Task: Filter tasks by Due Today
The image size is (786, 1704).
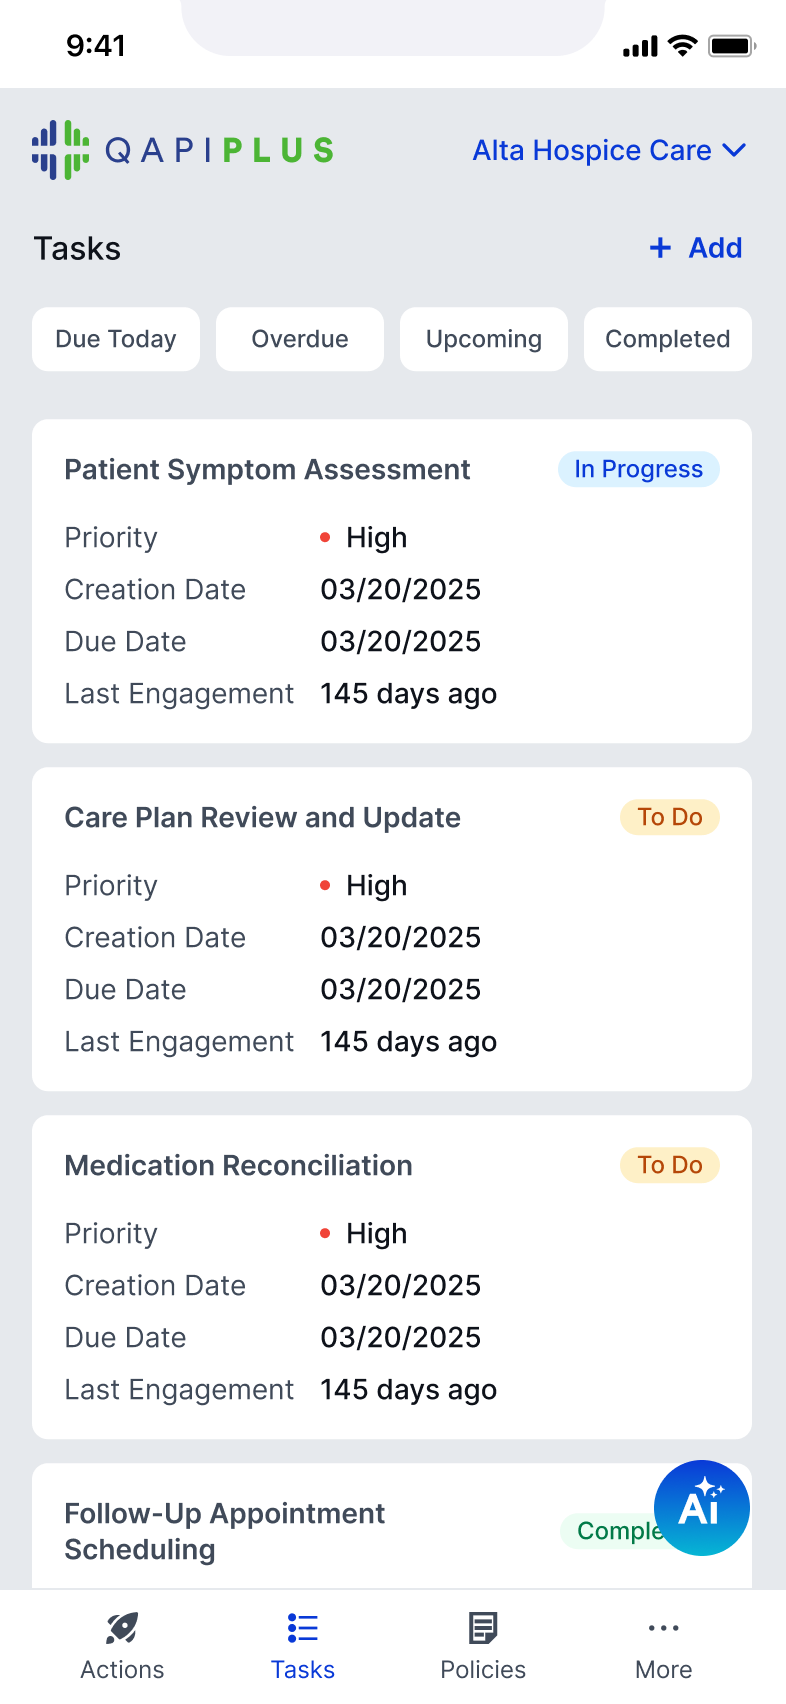Action: coord(116,339)
